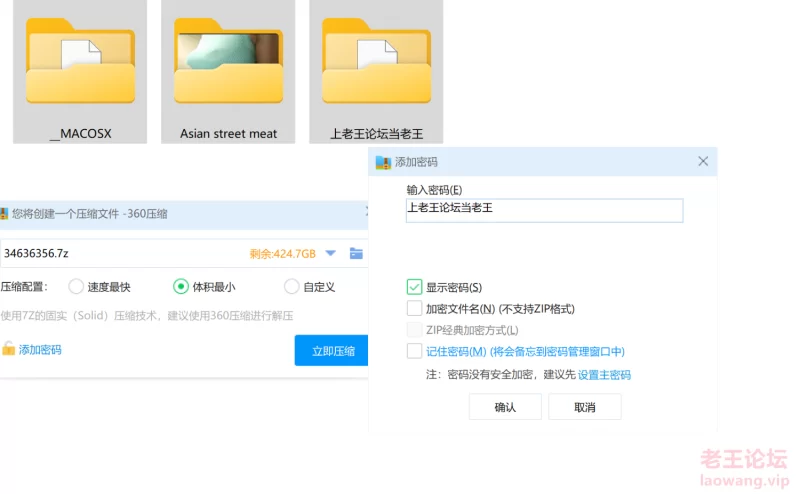This screenshot has width=800, height=494.
Task: Click the browse folder icon beside the archive name
Action: (356, 253)
